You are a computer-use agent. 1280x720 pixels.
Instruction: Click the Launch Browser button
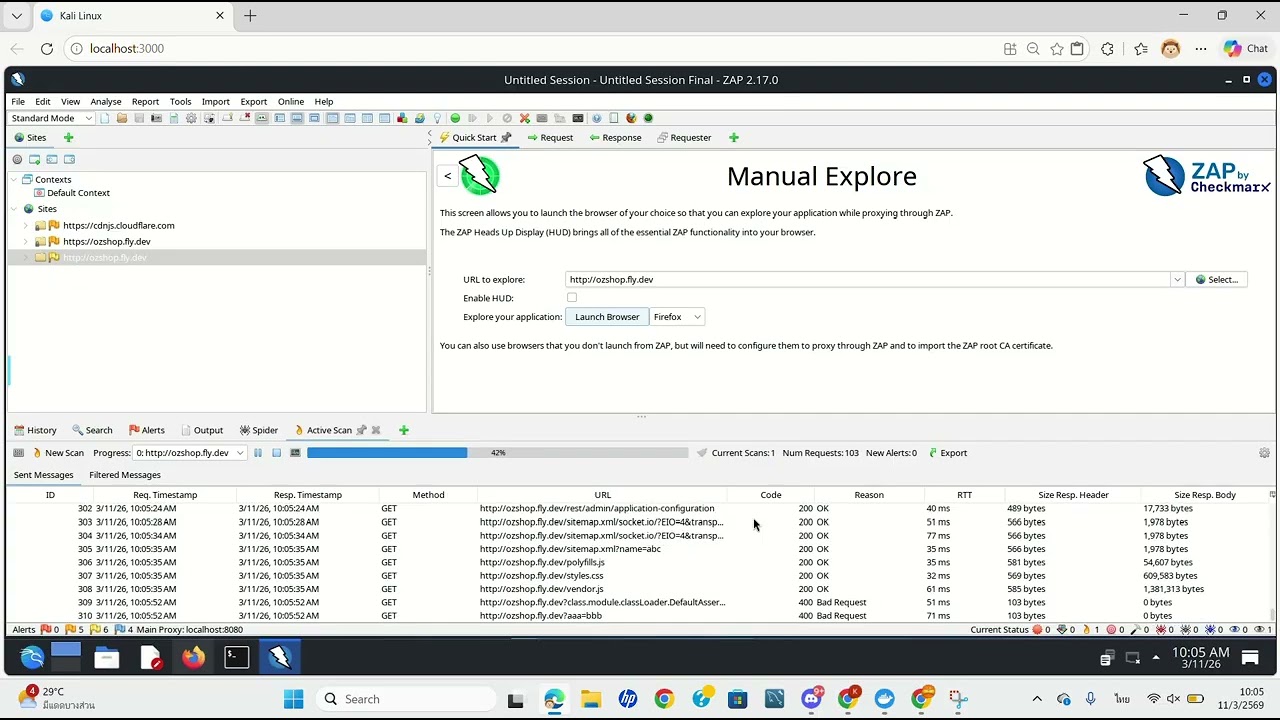607,317
